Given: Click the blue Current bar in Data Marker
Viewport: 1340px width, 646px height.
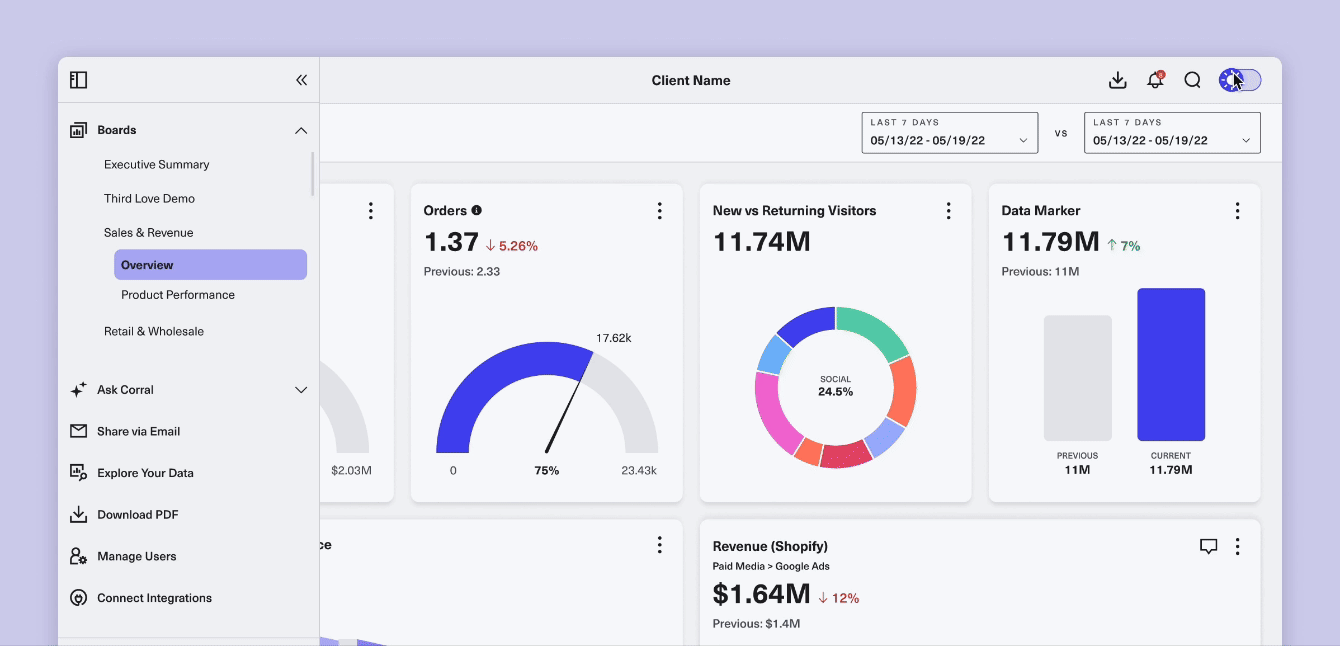Looking at the screenshot, I should coord(1171,365).
